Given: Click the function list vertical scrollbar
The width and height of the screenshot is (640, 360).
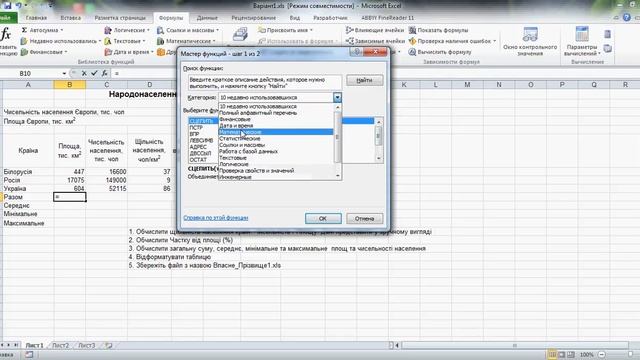Looking at the screenshot, I should [x=379, y=140].
